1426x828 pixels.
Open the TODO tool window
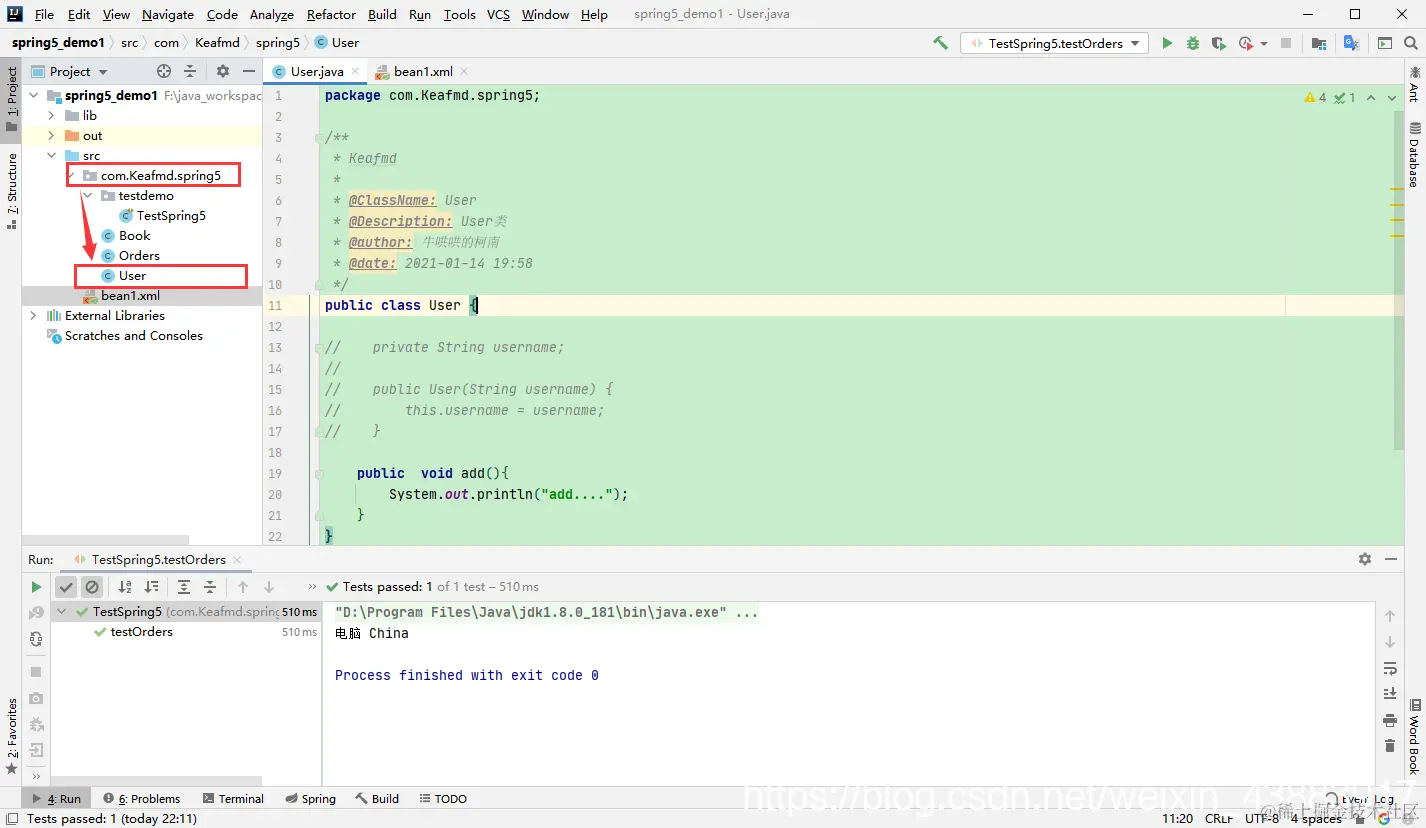[443, 799]
